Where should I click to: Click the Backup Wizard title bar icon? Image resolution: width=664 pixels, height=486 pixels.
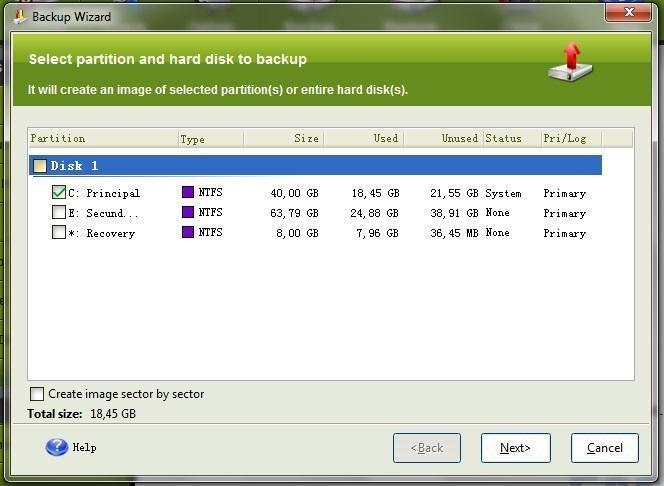pyautogui.click(x=20, y=17)
